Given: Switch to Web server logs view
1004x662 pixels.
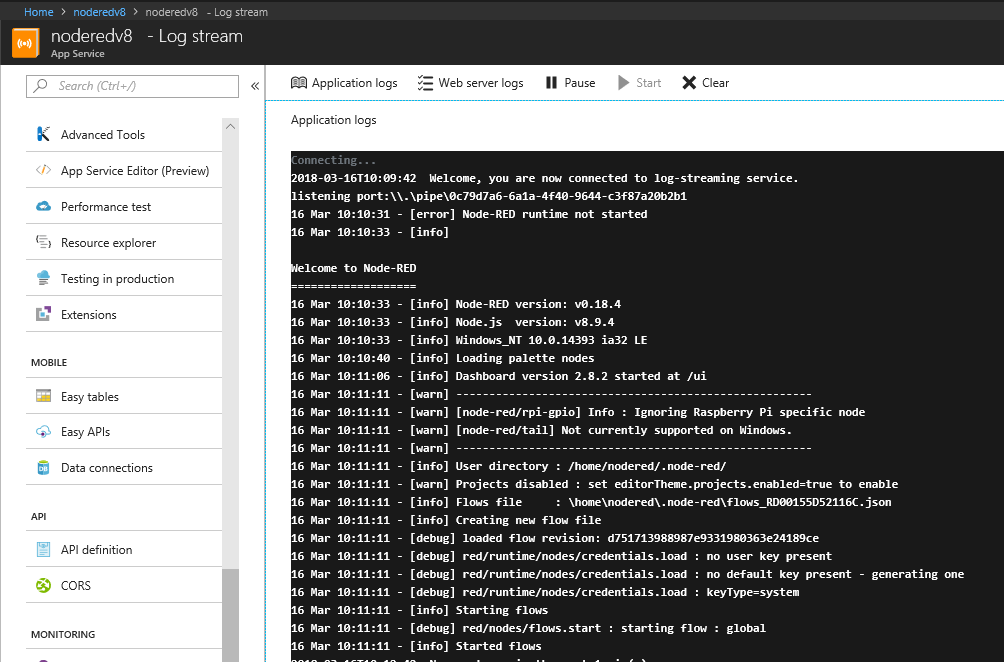Looking at the screenshot, I should tap(471, 83).
